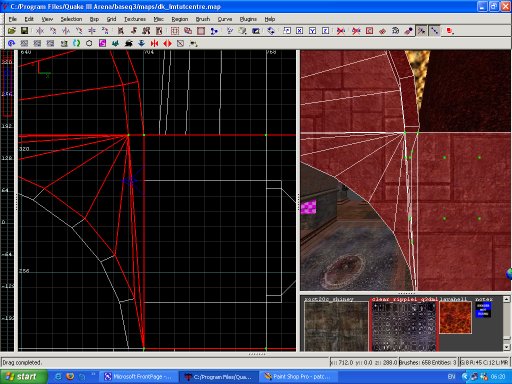This screenshot has height=384, width=512.
Task: Select the lavahell texture thumbnail
Action: (455, 317)
